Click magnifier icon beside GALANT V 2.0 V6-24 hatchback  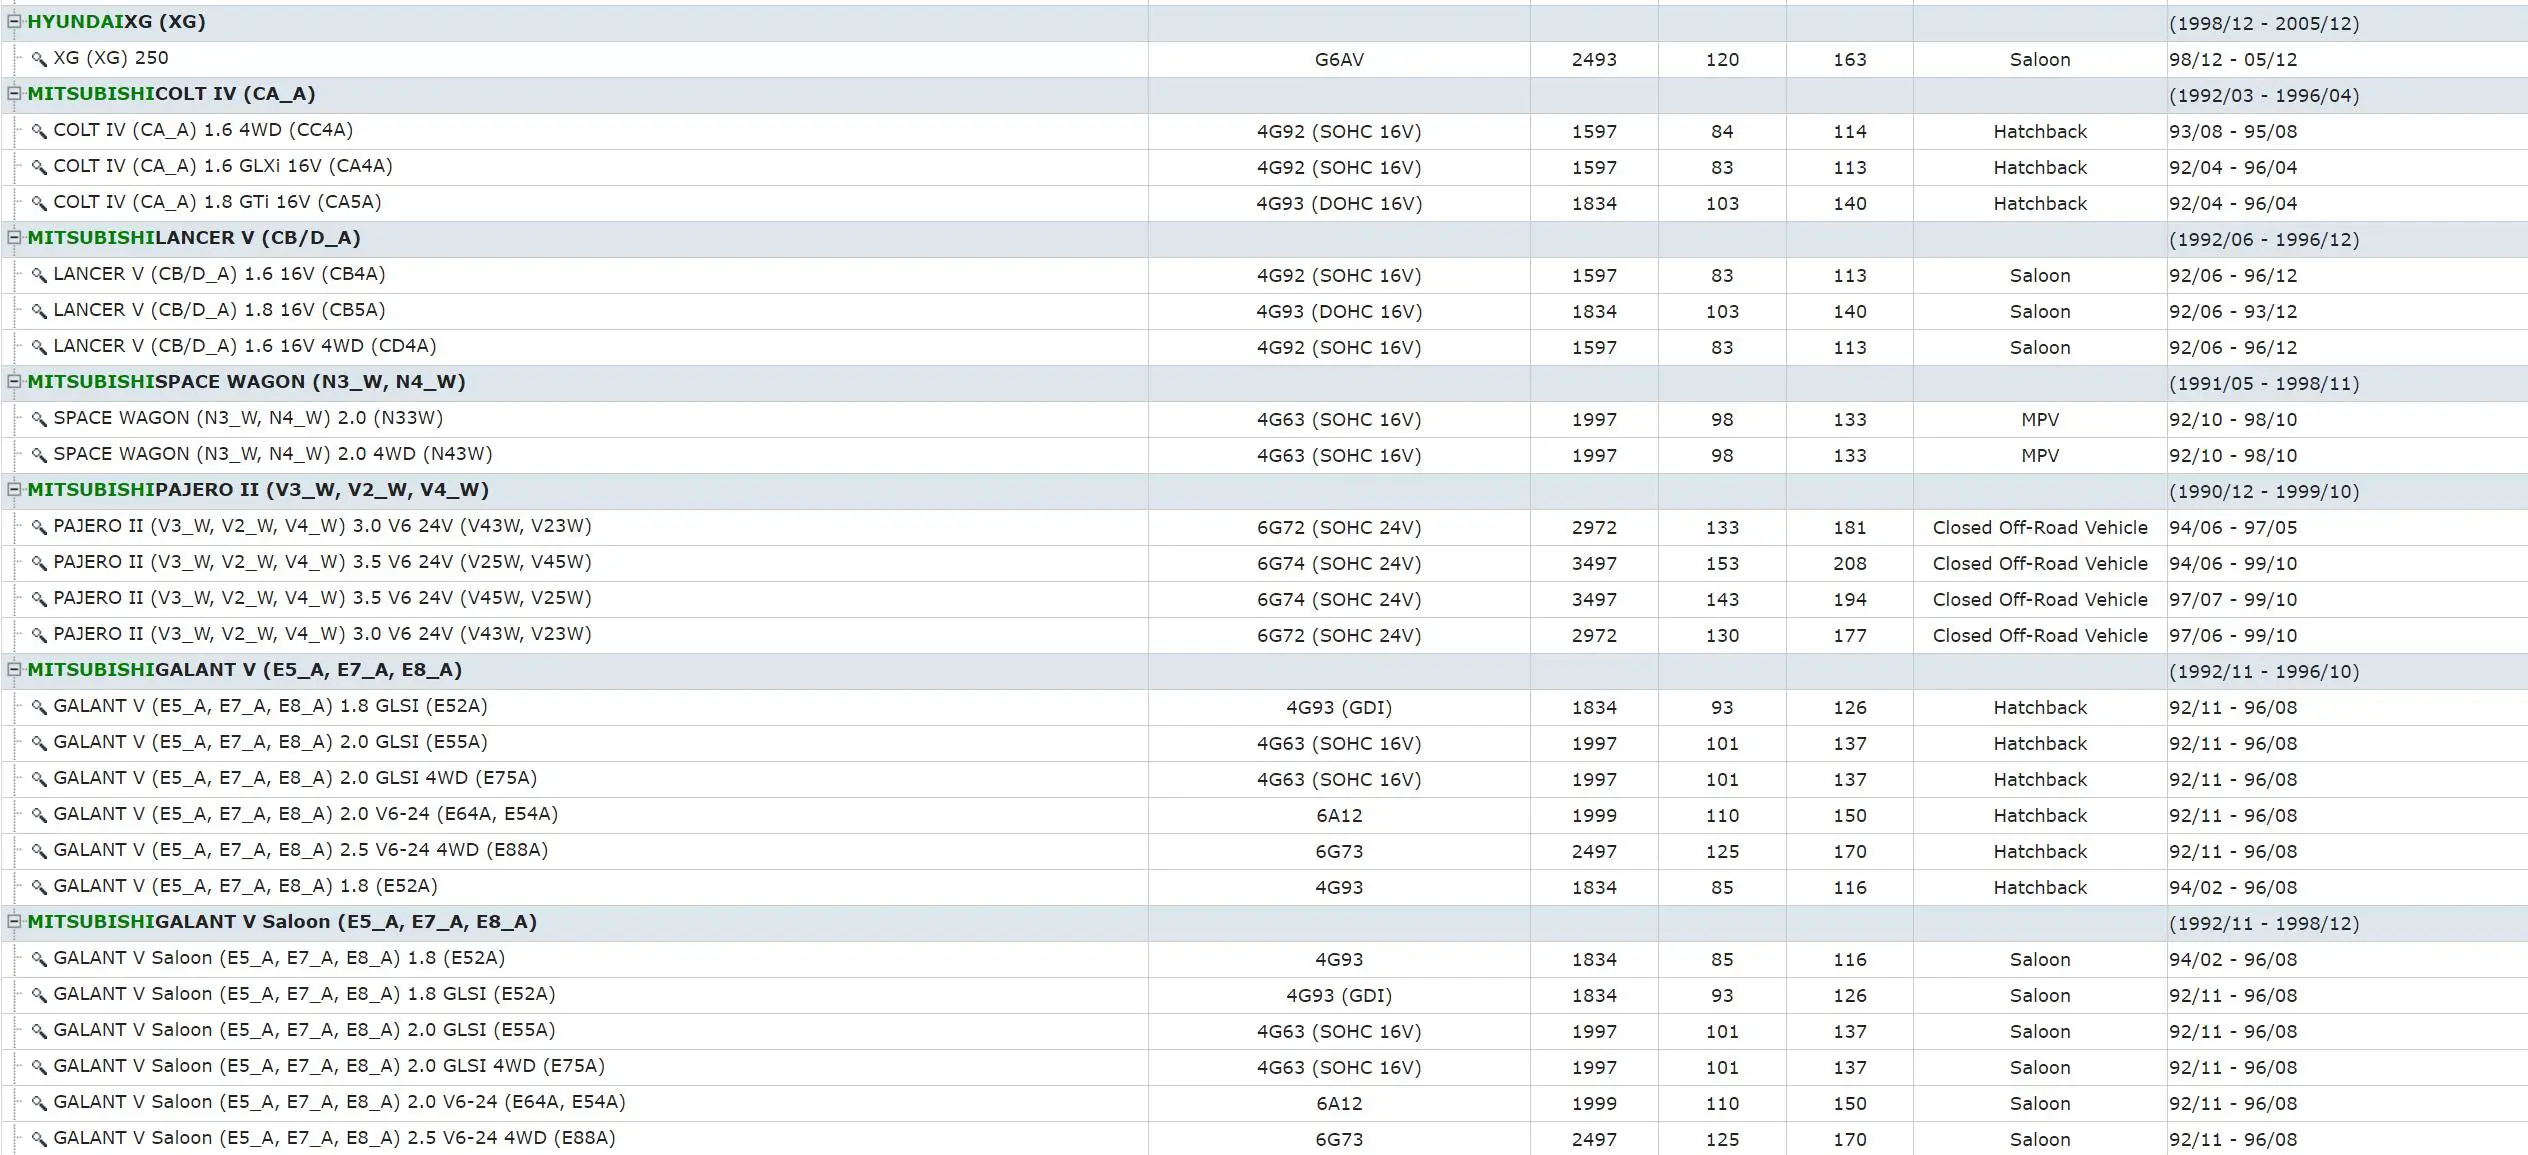[x=39, y=815]
